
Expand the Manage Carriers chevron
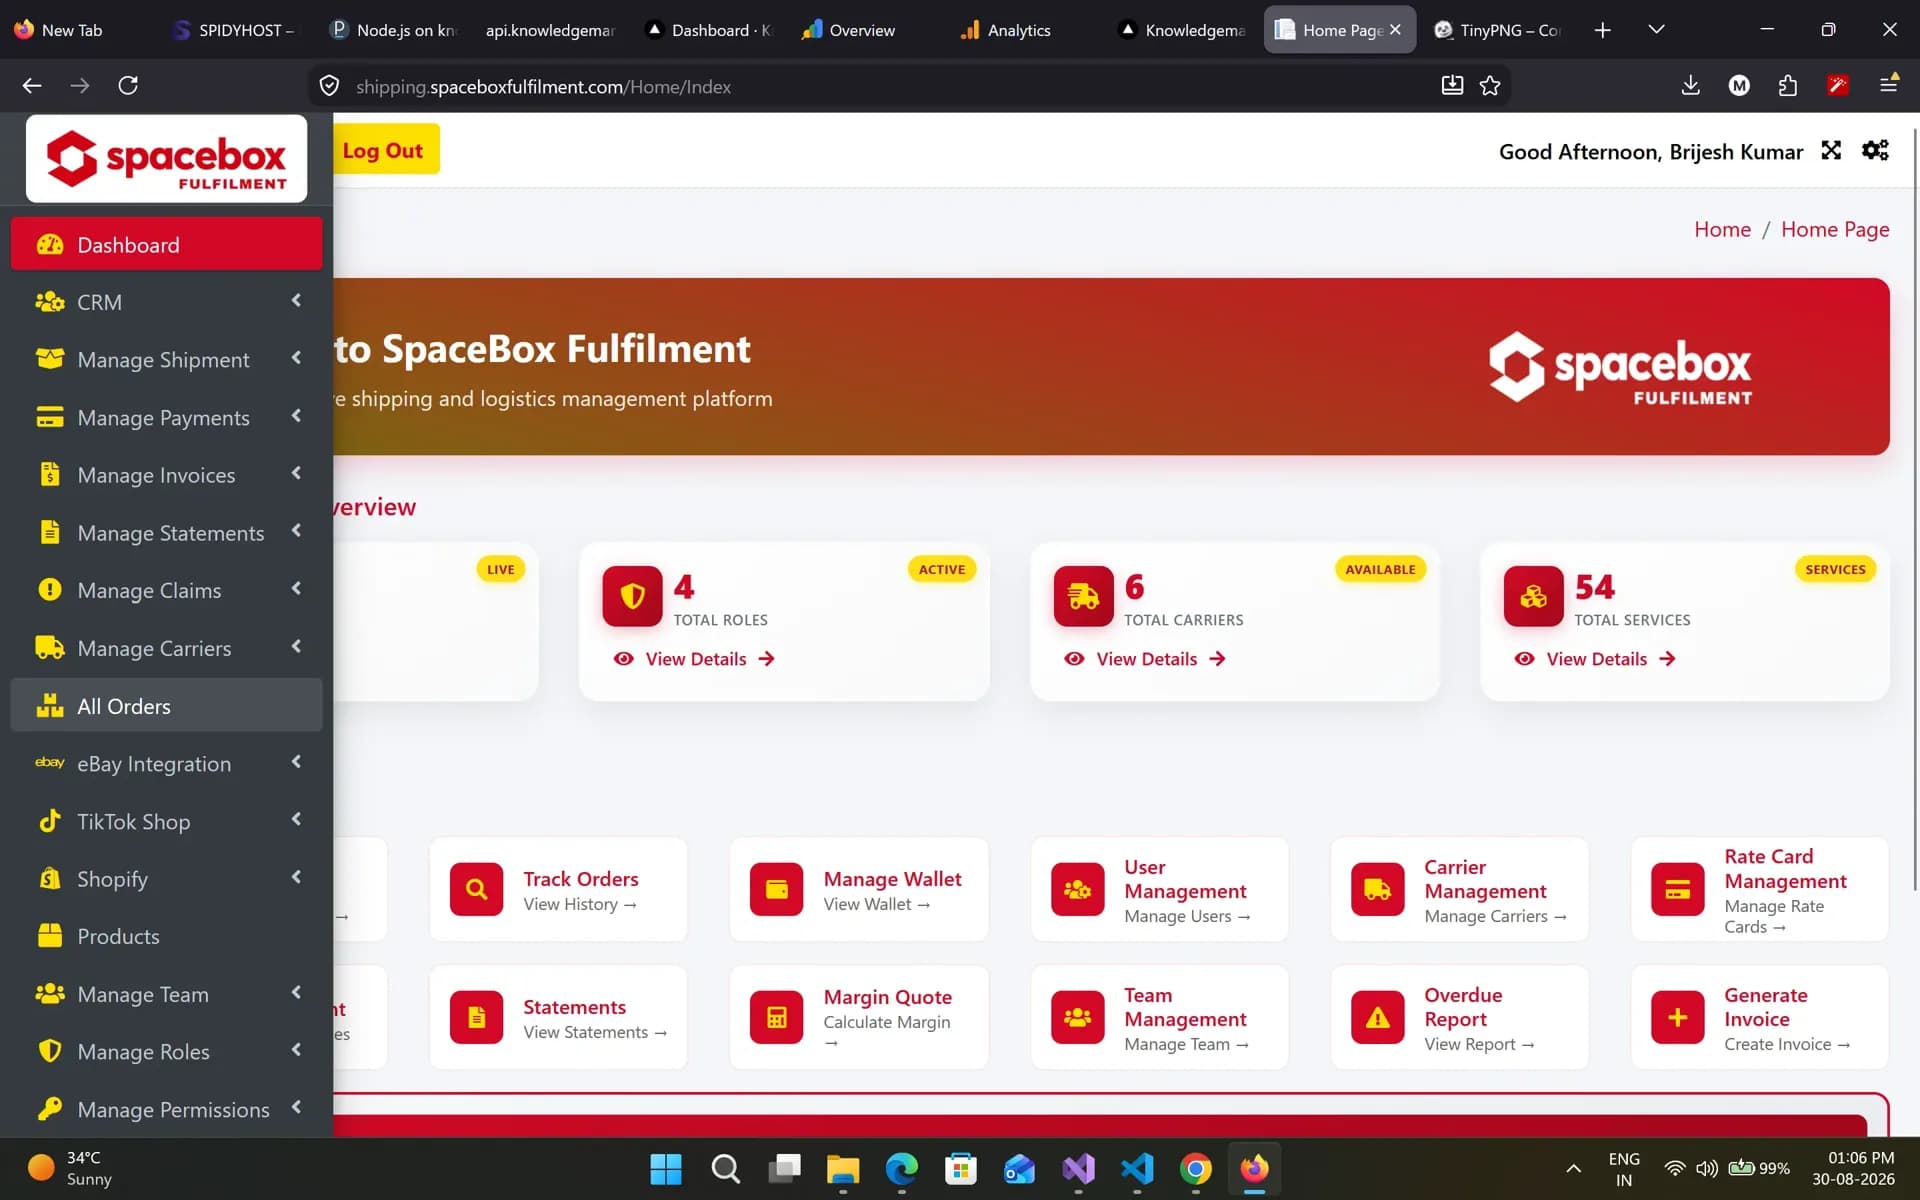click(x=296, y=647)
